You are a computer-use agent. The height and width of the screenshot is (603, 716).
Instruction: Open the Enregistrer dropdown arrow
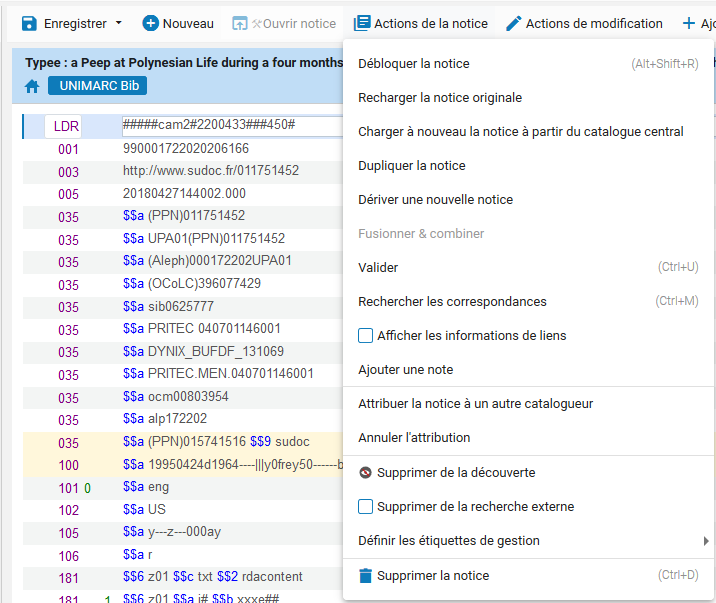click(x=118, y=23)
